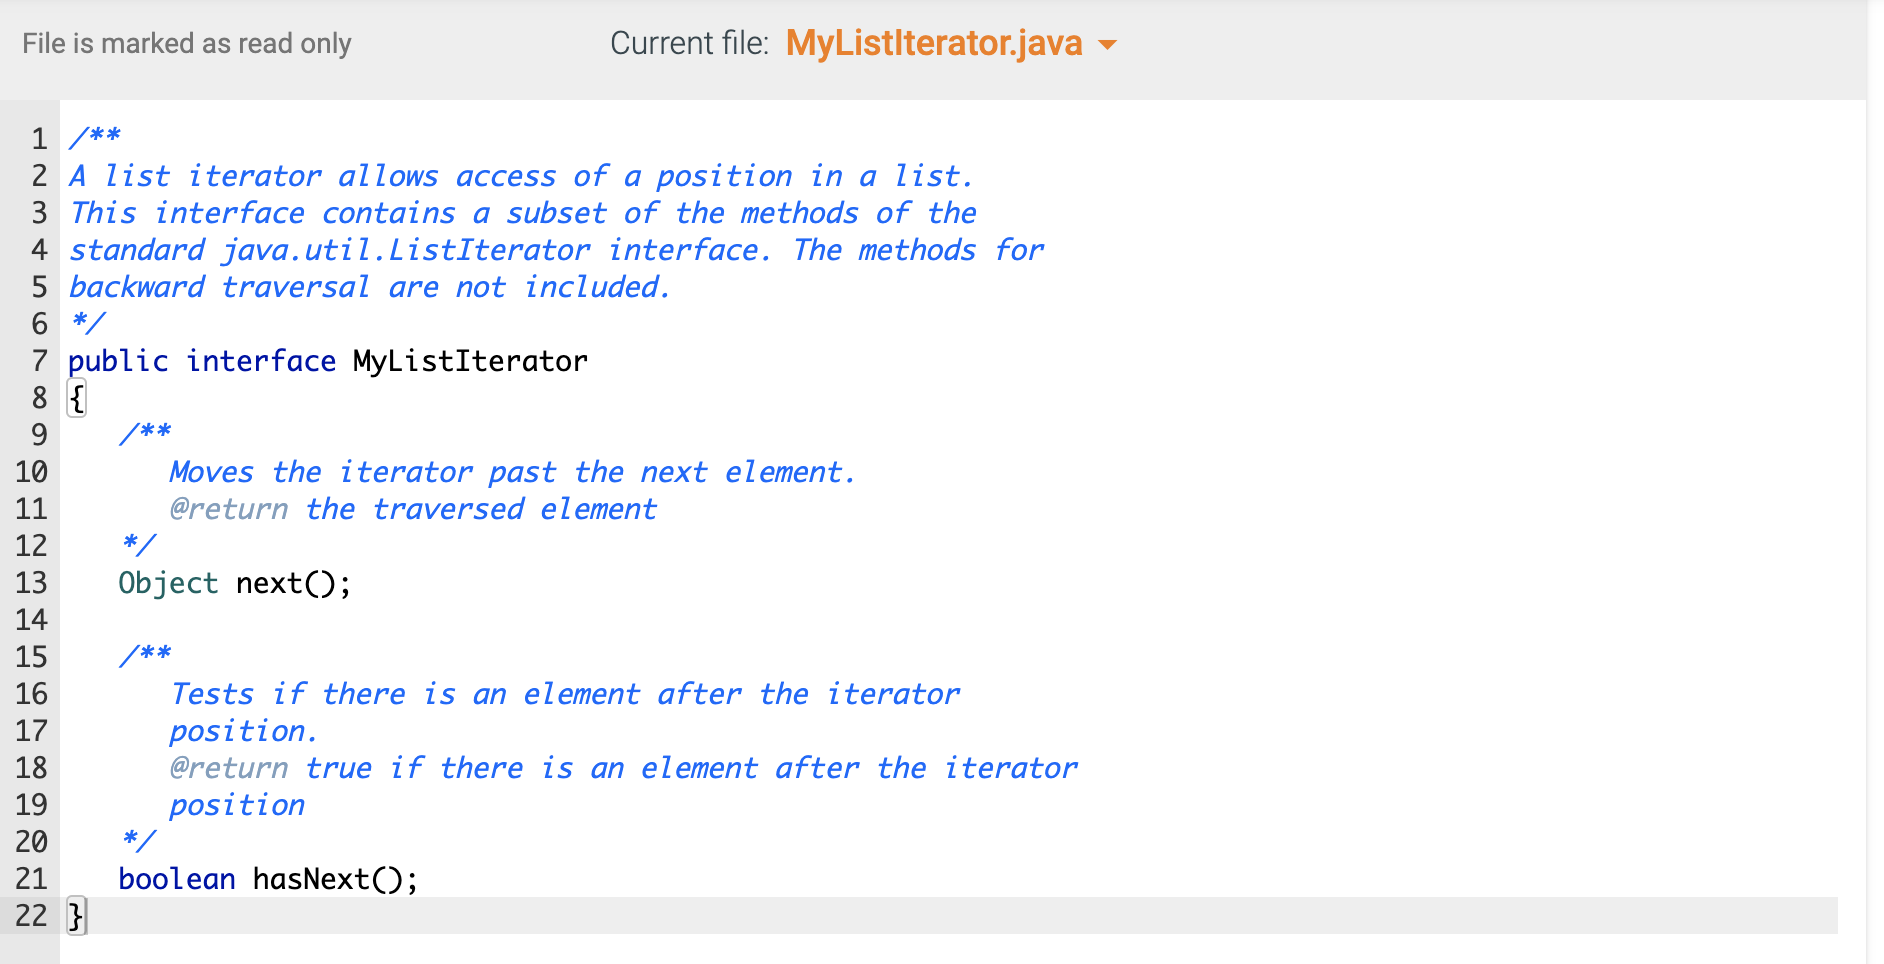This screenshot has height=964, width=1884.
Task: Click the read only notice text
Action: [186, 44]
